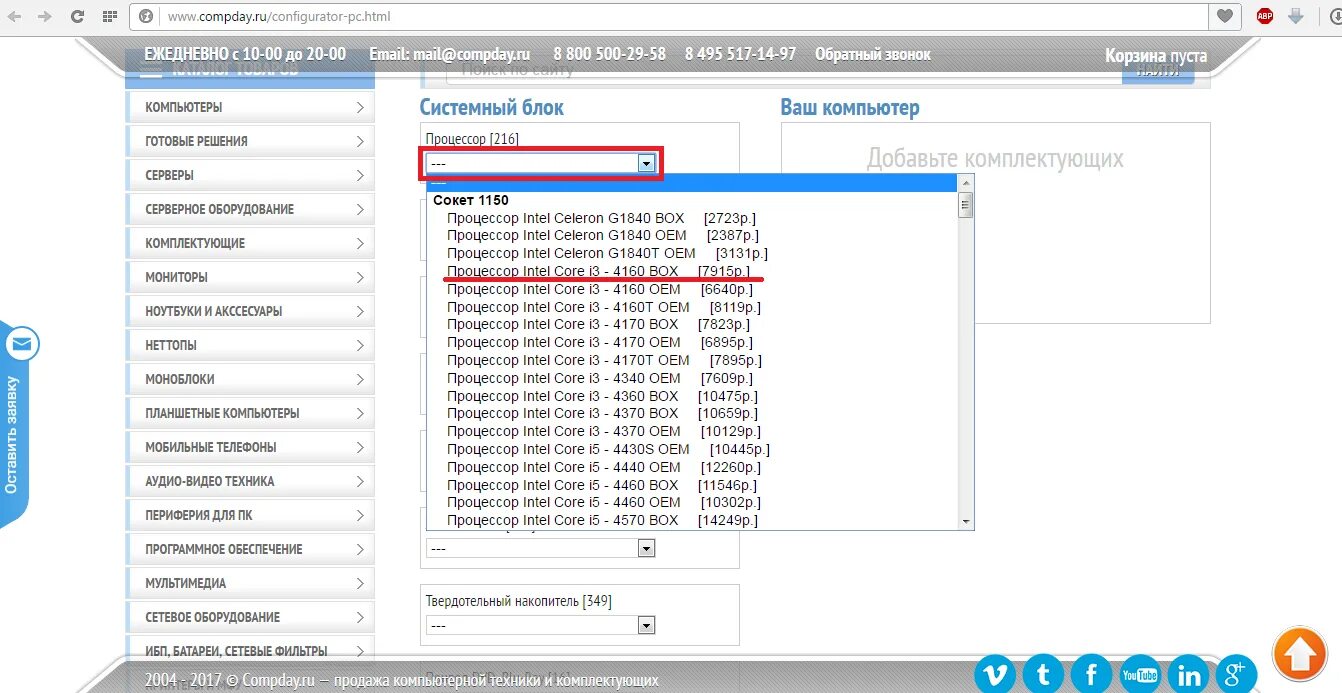
Task: Expand НЕТТОПЫ category chevron
Action: click(x=360, y=345)
